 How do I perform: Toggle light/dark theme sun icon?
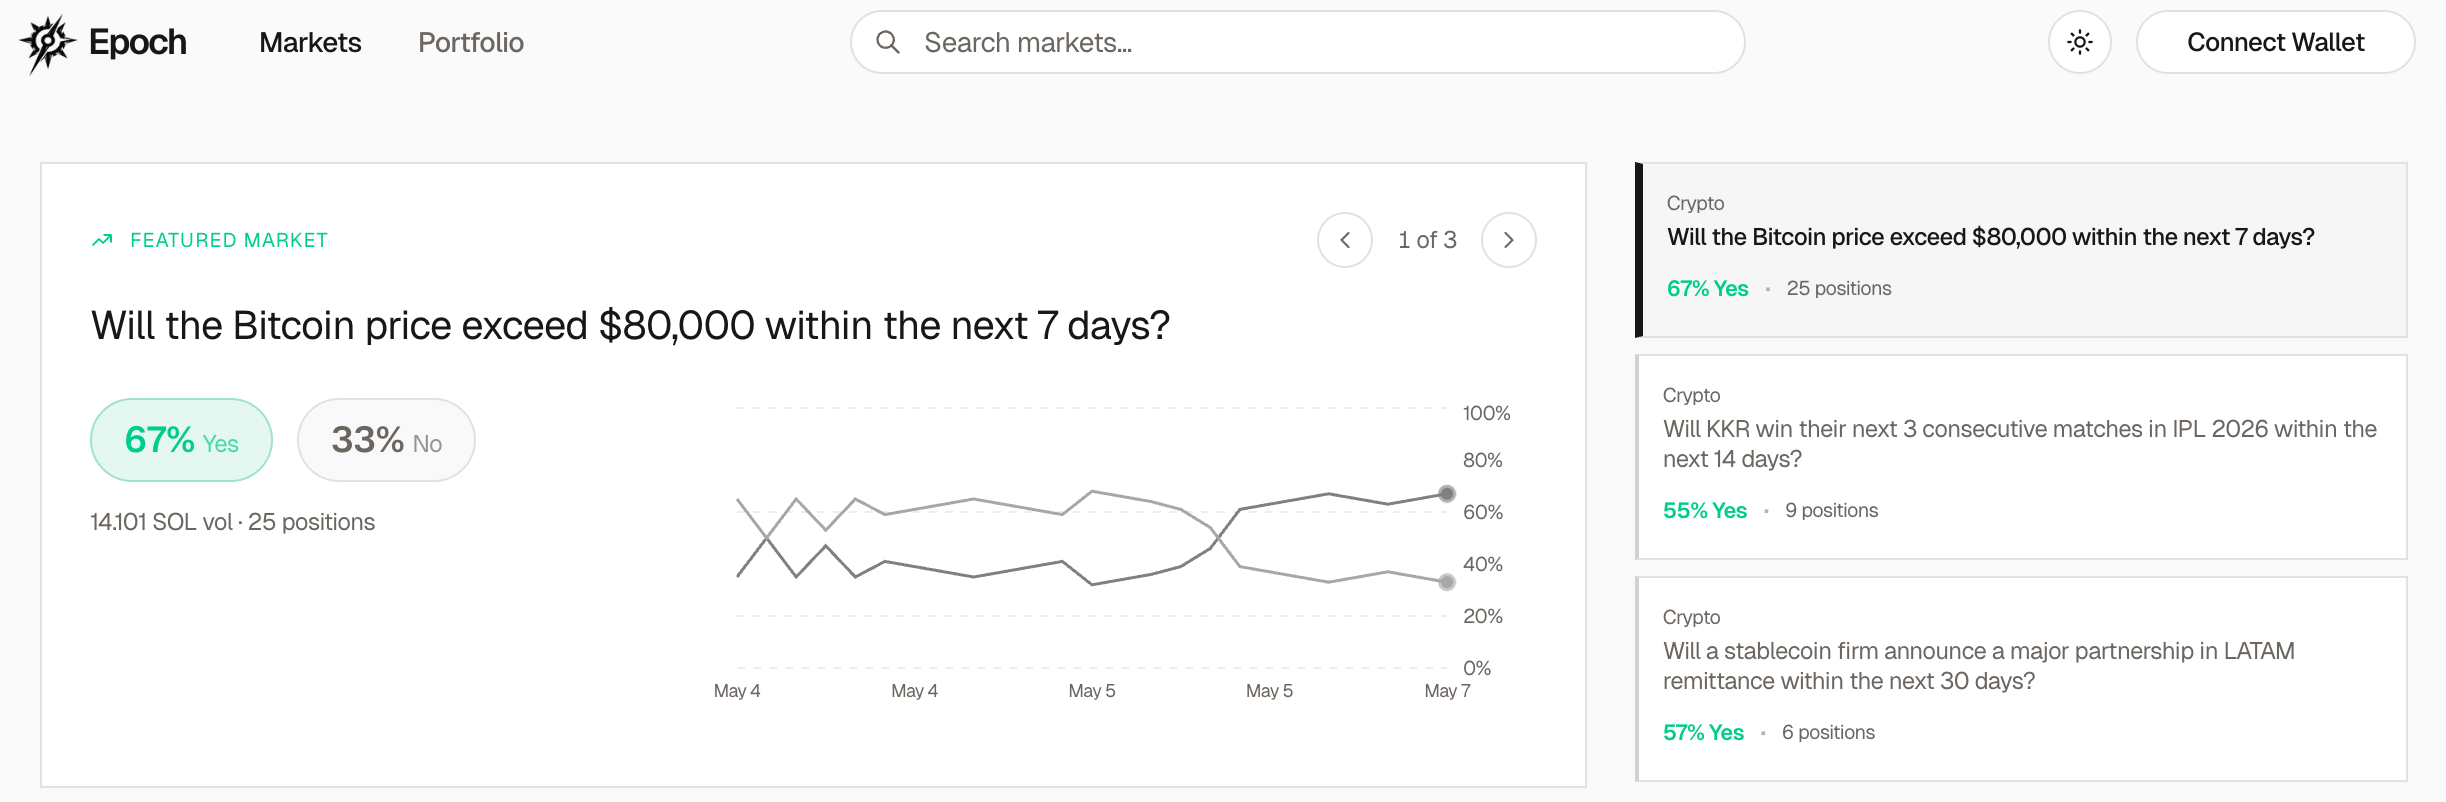pyautogui.click(x=2079, y=42)
